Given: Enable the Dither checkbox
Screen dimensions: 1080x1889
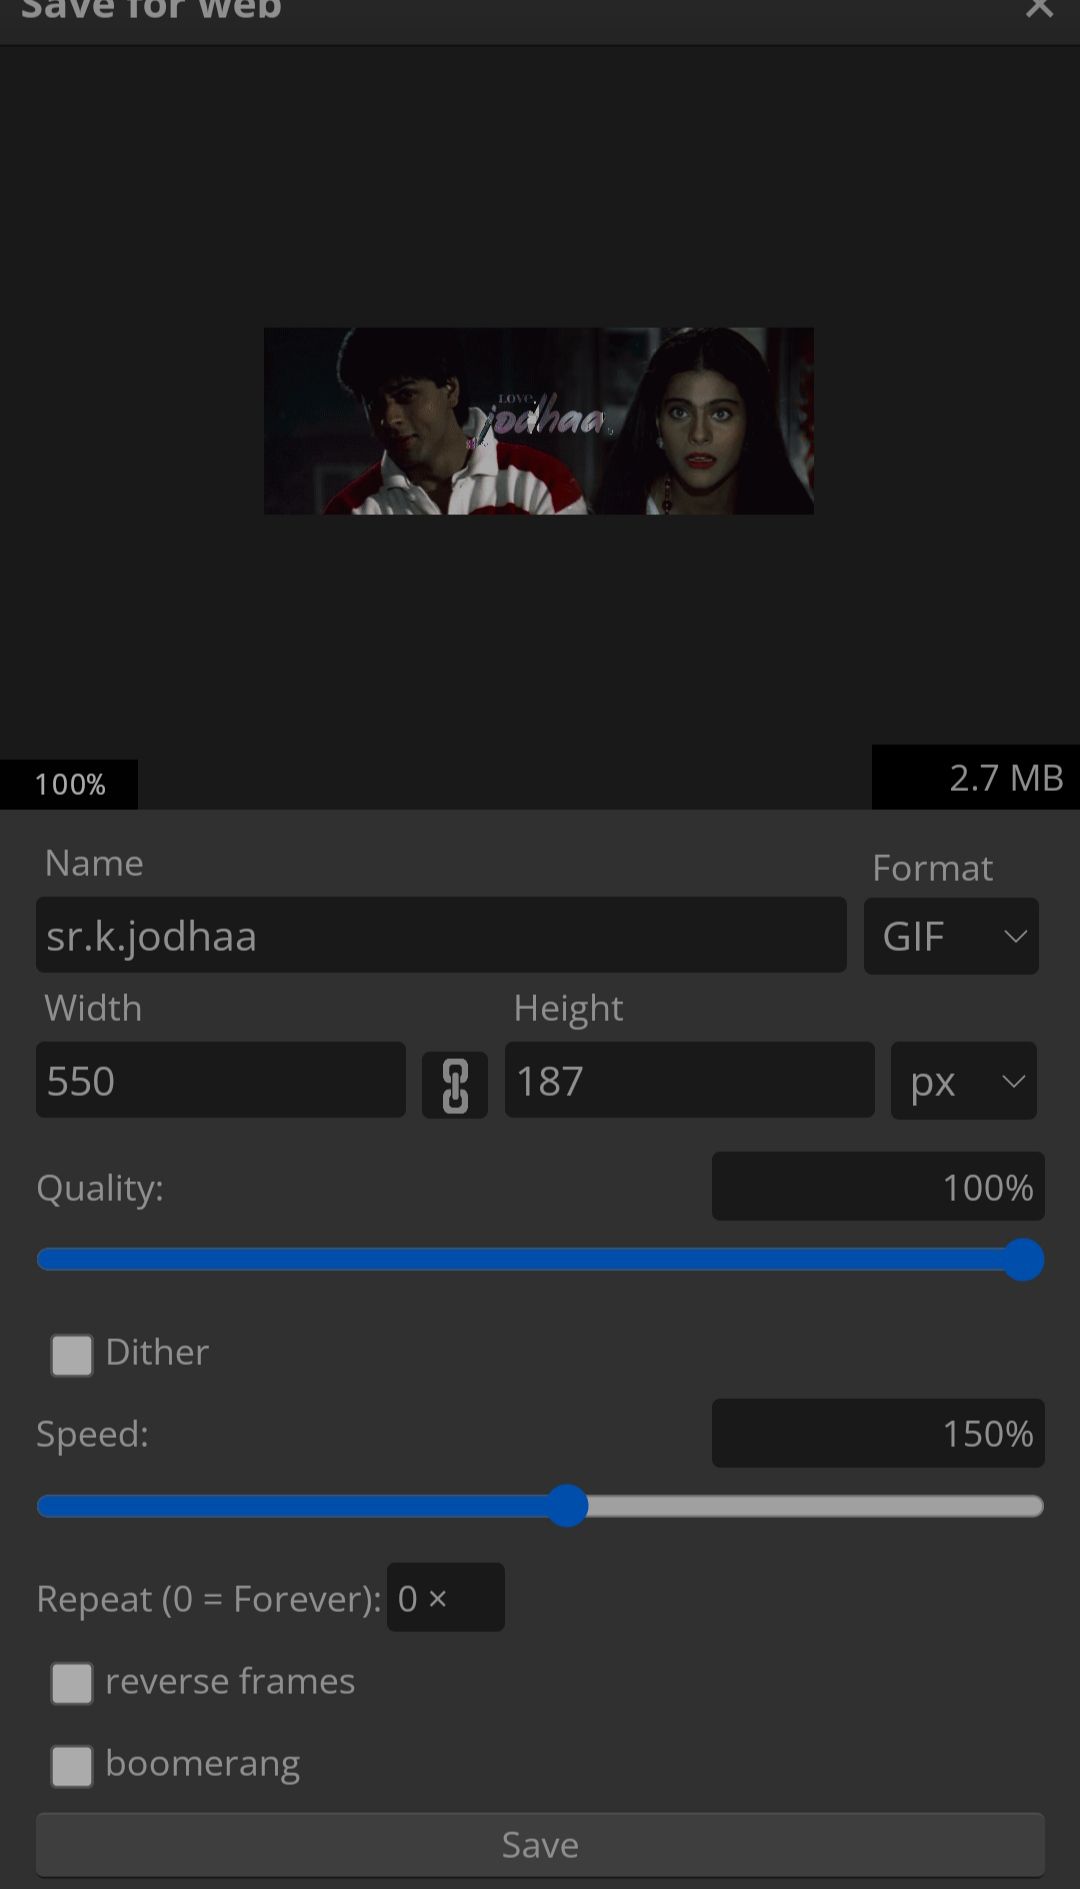Looking at the screenshot, I should tap(72, 1355).
